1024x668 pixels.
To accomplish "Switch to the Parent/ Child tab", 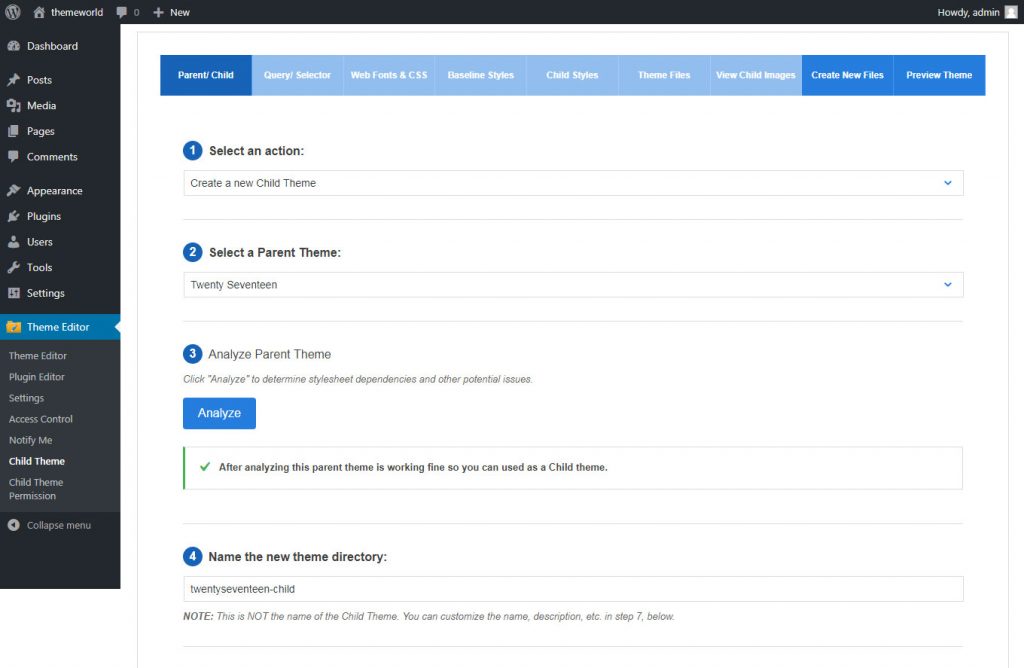I will click(206, 75).
